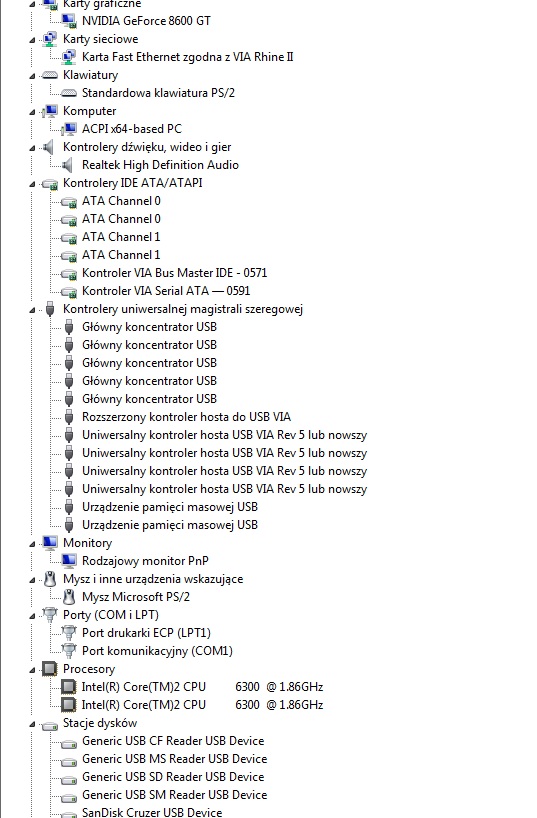Viewport: 537px width, 818px height.
Task: Click the Kontroler VIA Serial ATA icon
Action: point(69,292)
